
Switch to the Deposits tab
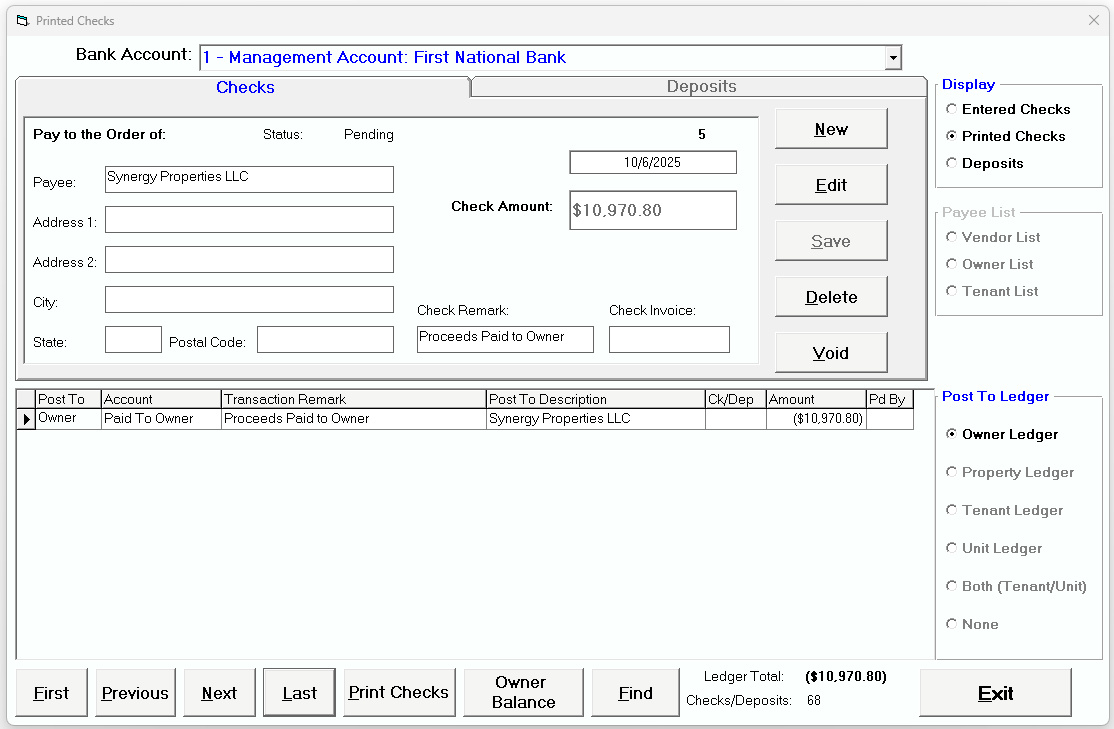pos(700,87)
